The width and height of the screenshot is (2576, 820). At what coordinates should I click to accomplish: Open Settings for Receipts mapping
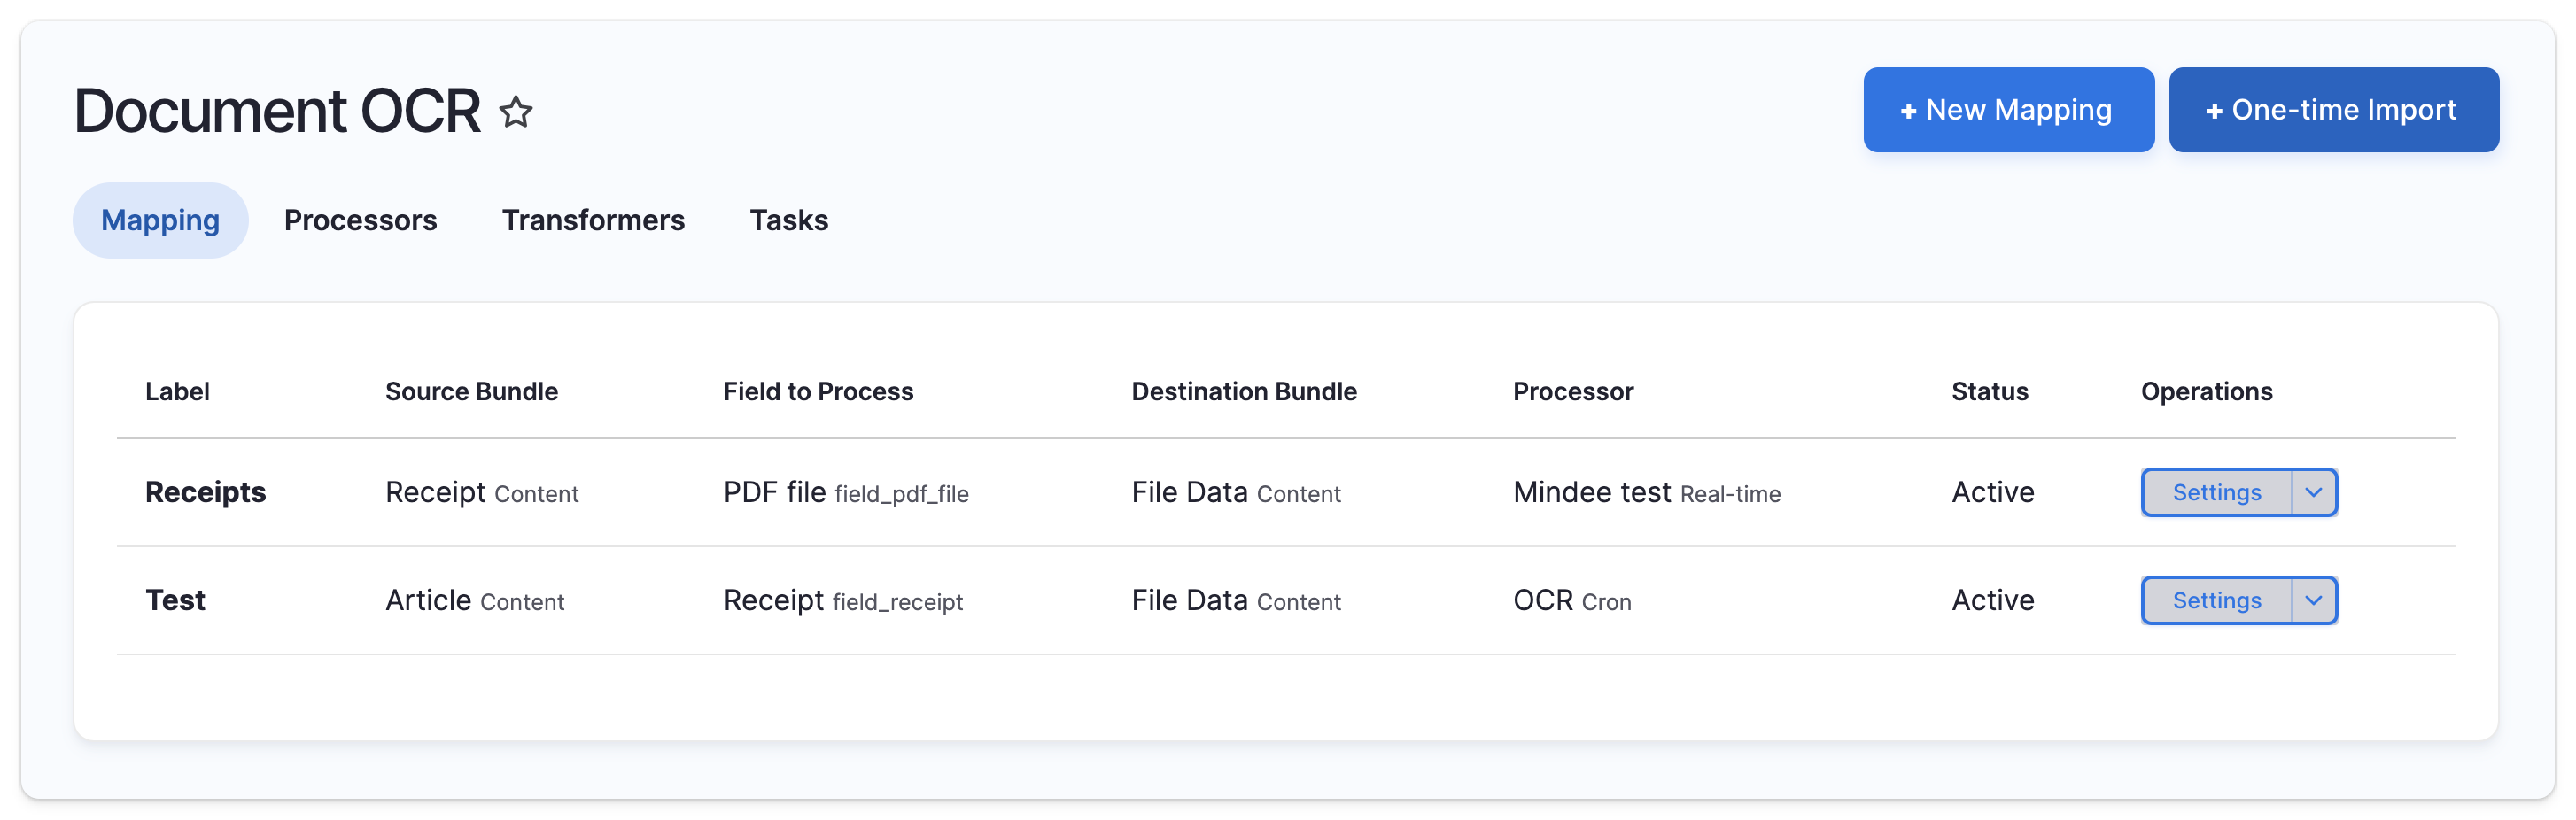pos(2216,492)
